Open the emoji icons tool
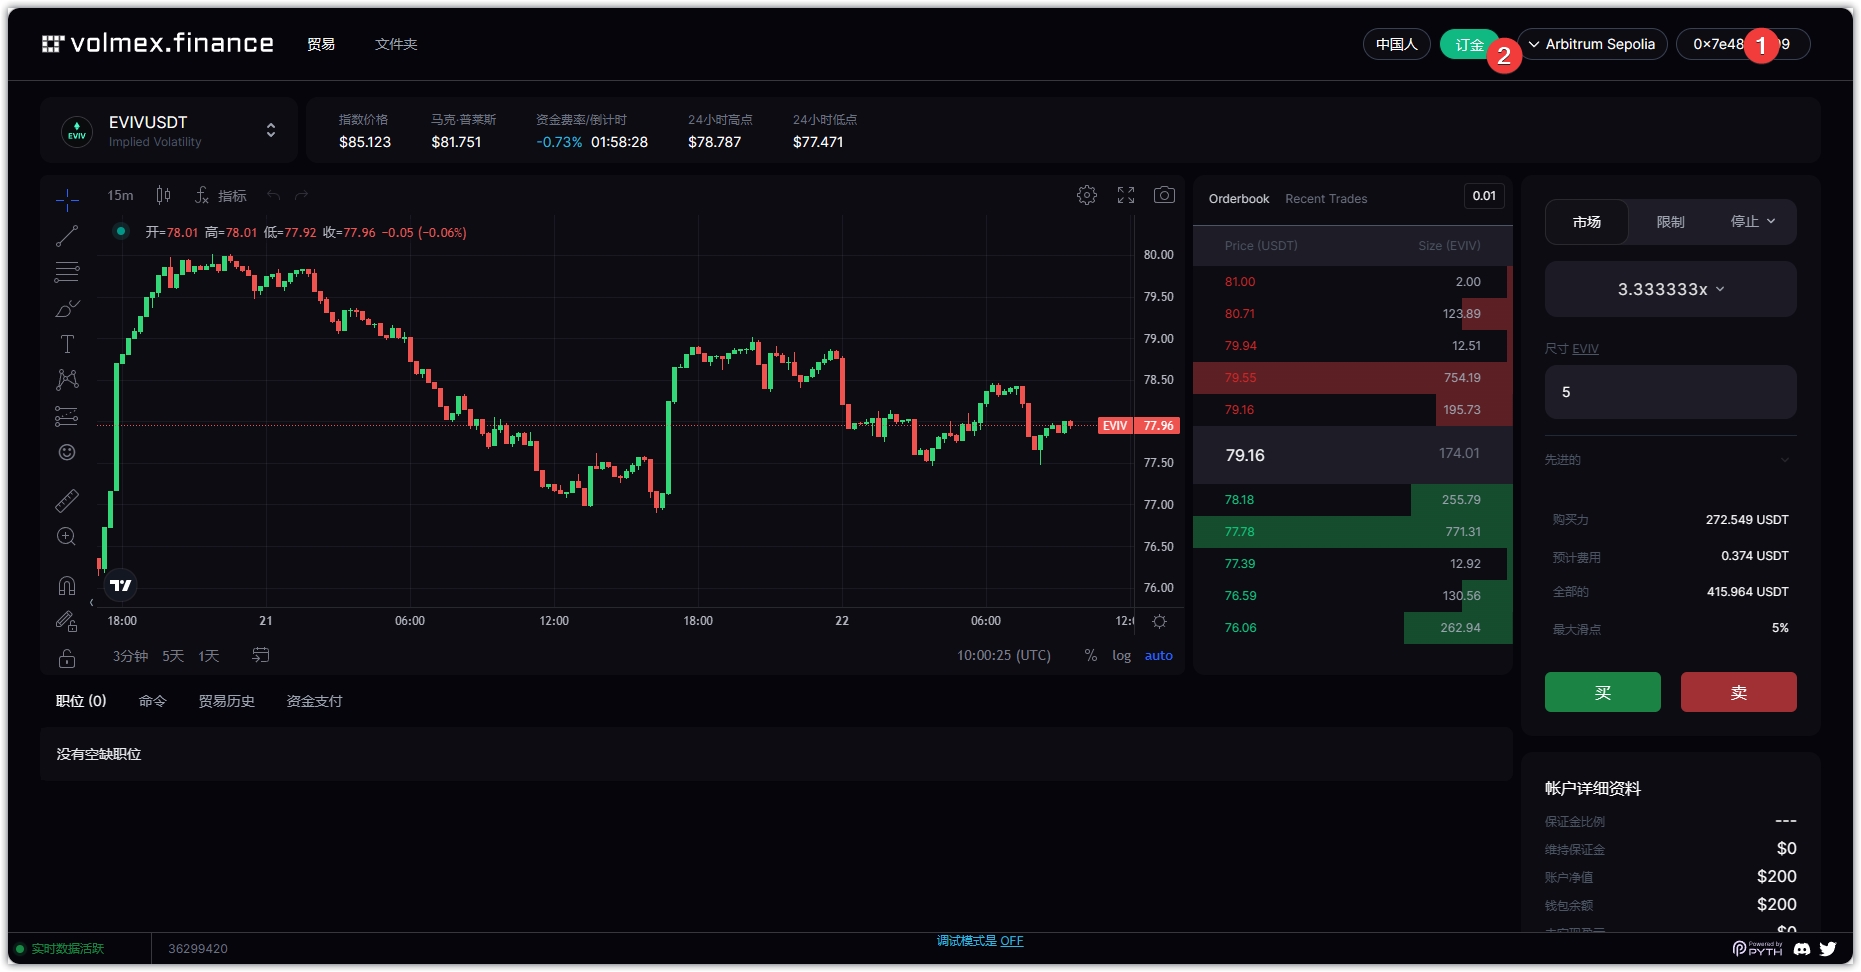 click(67, 453)
